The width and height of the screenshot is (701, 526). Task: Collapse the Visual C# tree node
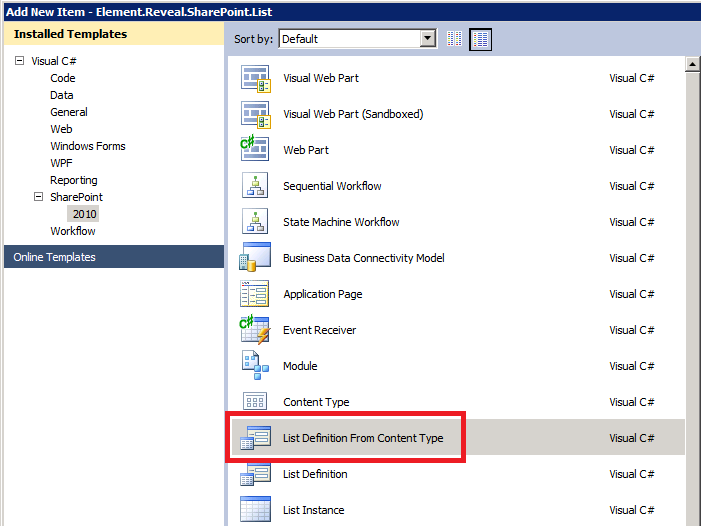tap(19, 60)
